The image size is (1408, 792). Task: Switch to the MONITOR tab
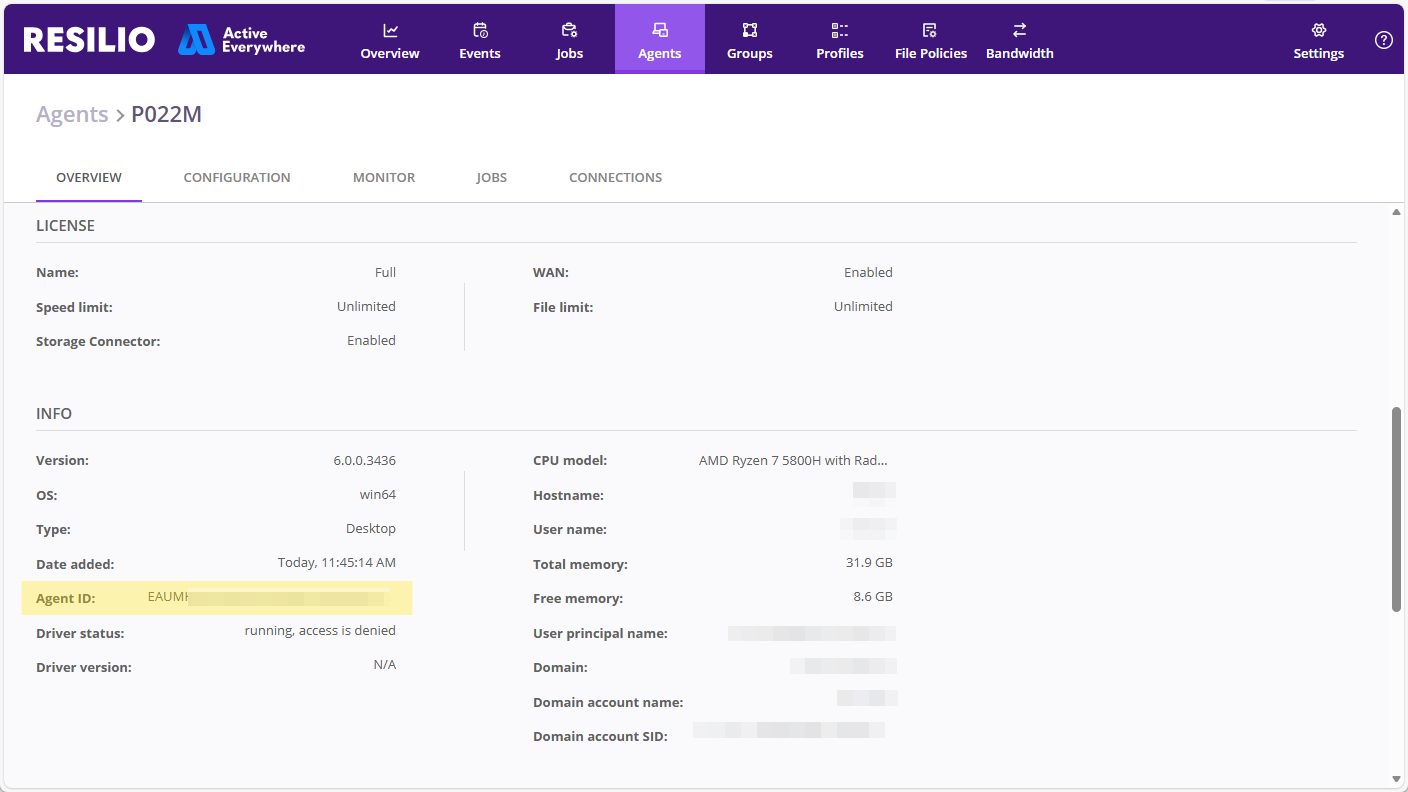coord(384,177)
